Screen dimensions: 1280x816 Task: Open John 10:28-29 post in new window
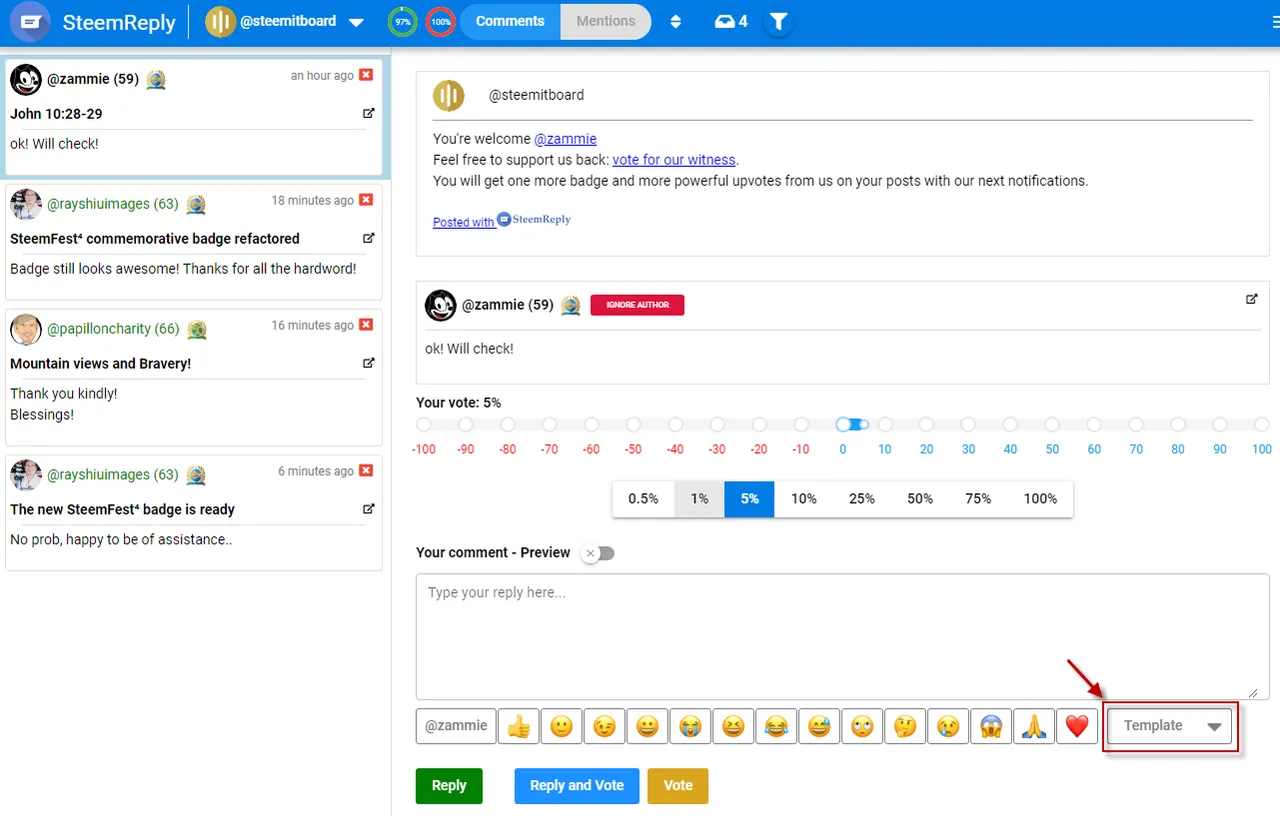[x=368, y=113]
